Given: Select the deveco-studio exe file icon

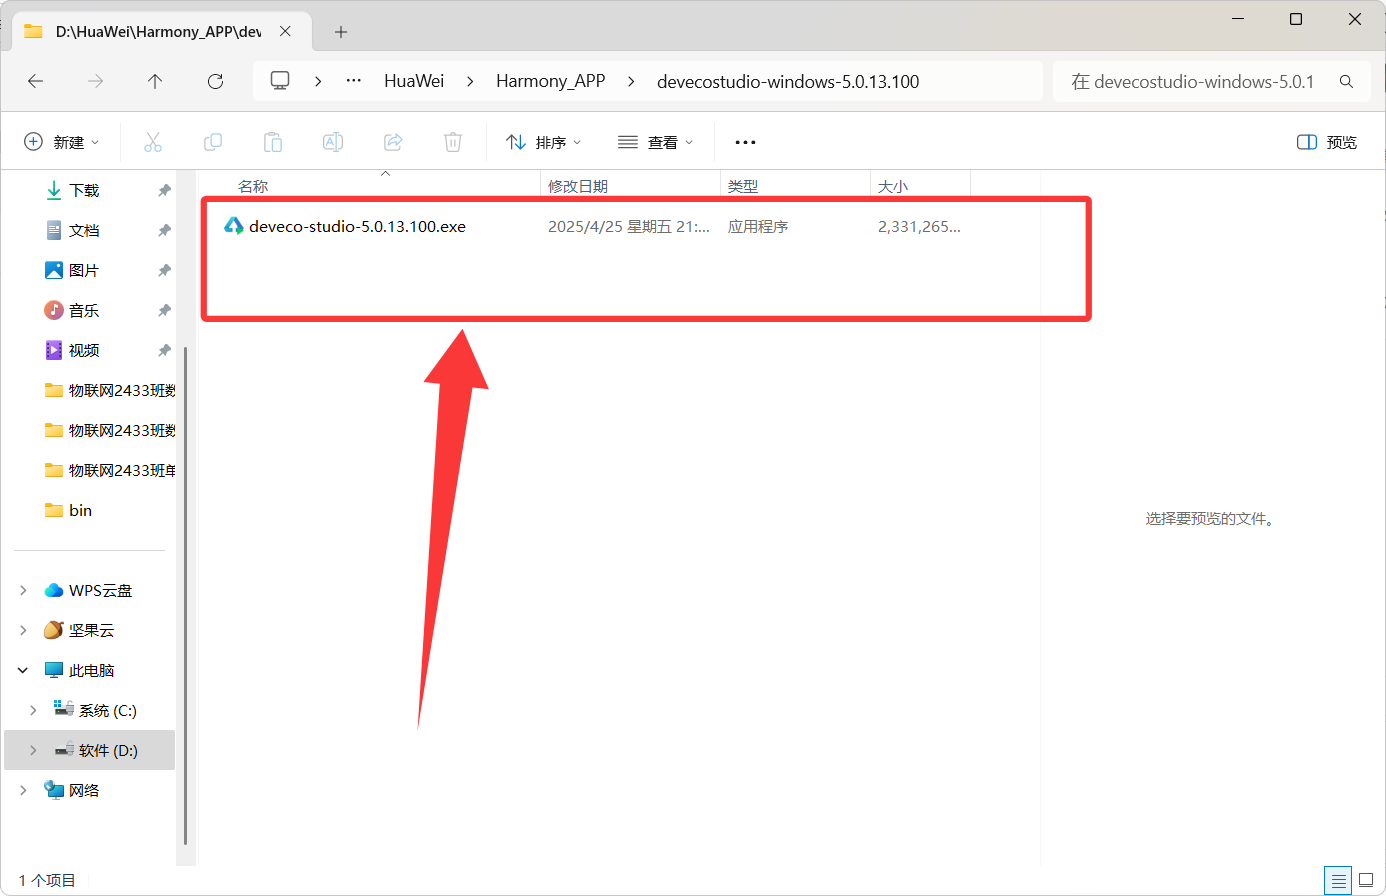Looking at the screenshot, I should [233, 226].
